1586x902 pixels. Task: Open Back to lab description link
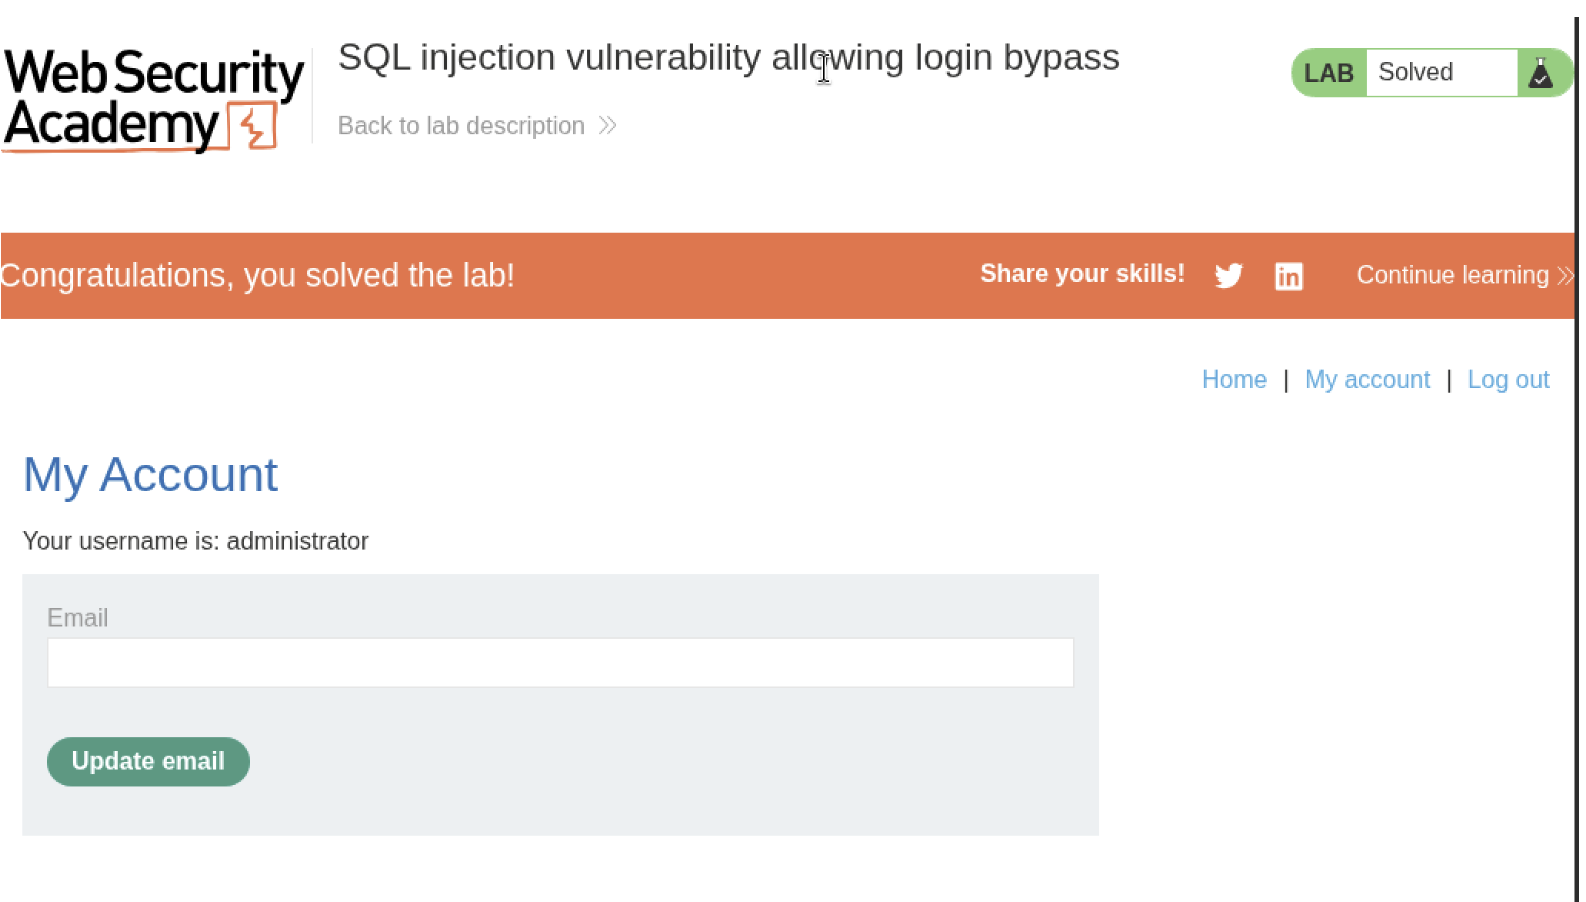[x=461, y=126]
